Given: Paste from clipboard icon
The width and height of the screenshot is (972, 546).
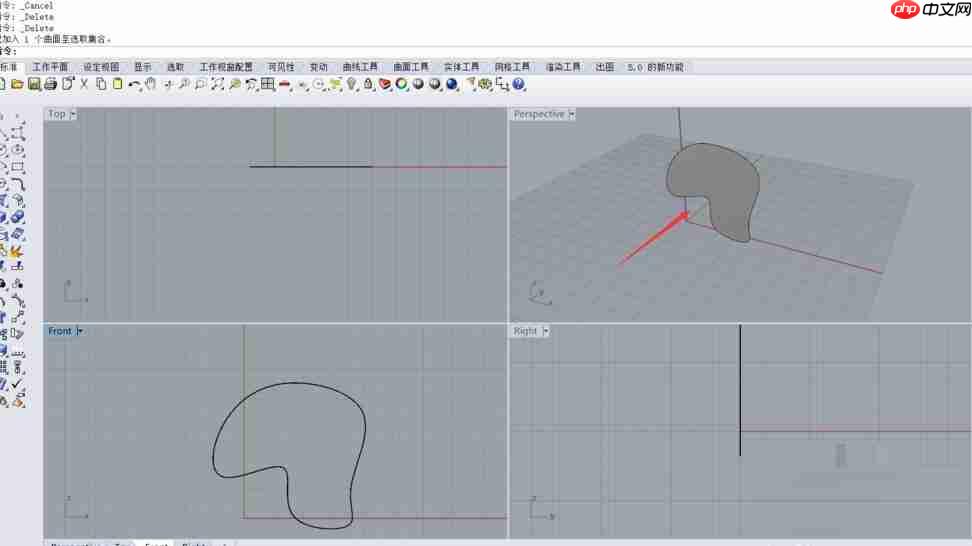Looking at the screenshot, I should click(x=117, y=84).
